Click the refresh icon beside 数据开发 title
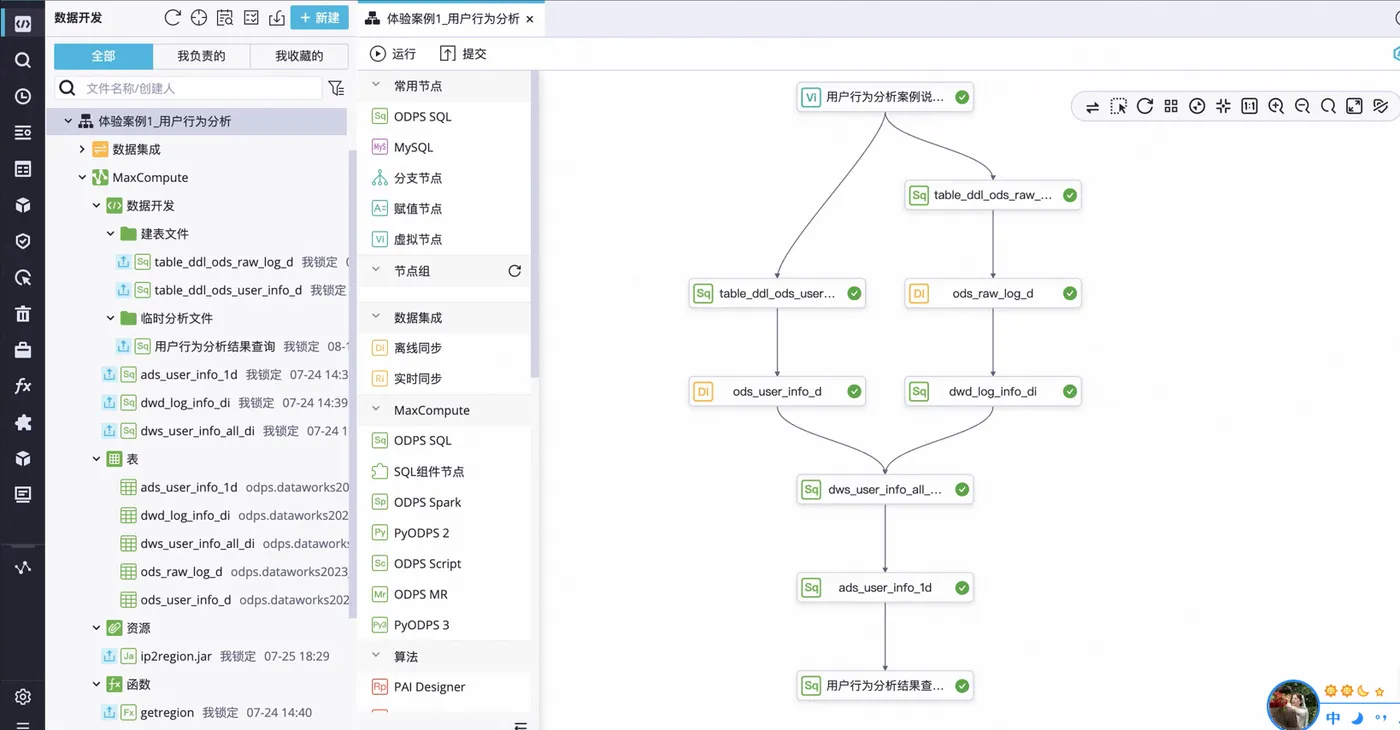The height and width of the screenshot is (730, 1400). coord(172,17)
